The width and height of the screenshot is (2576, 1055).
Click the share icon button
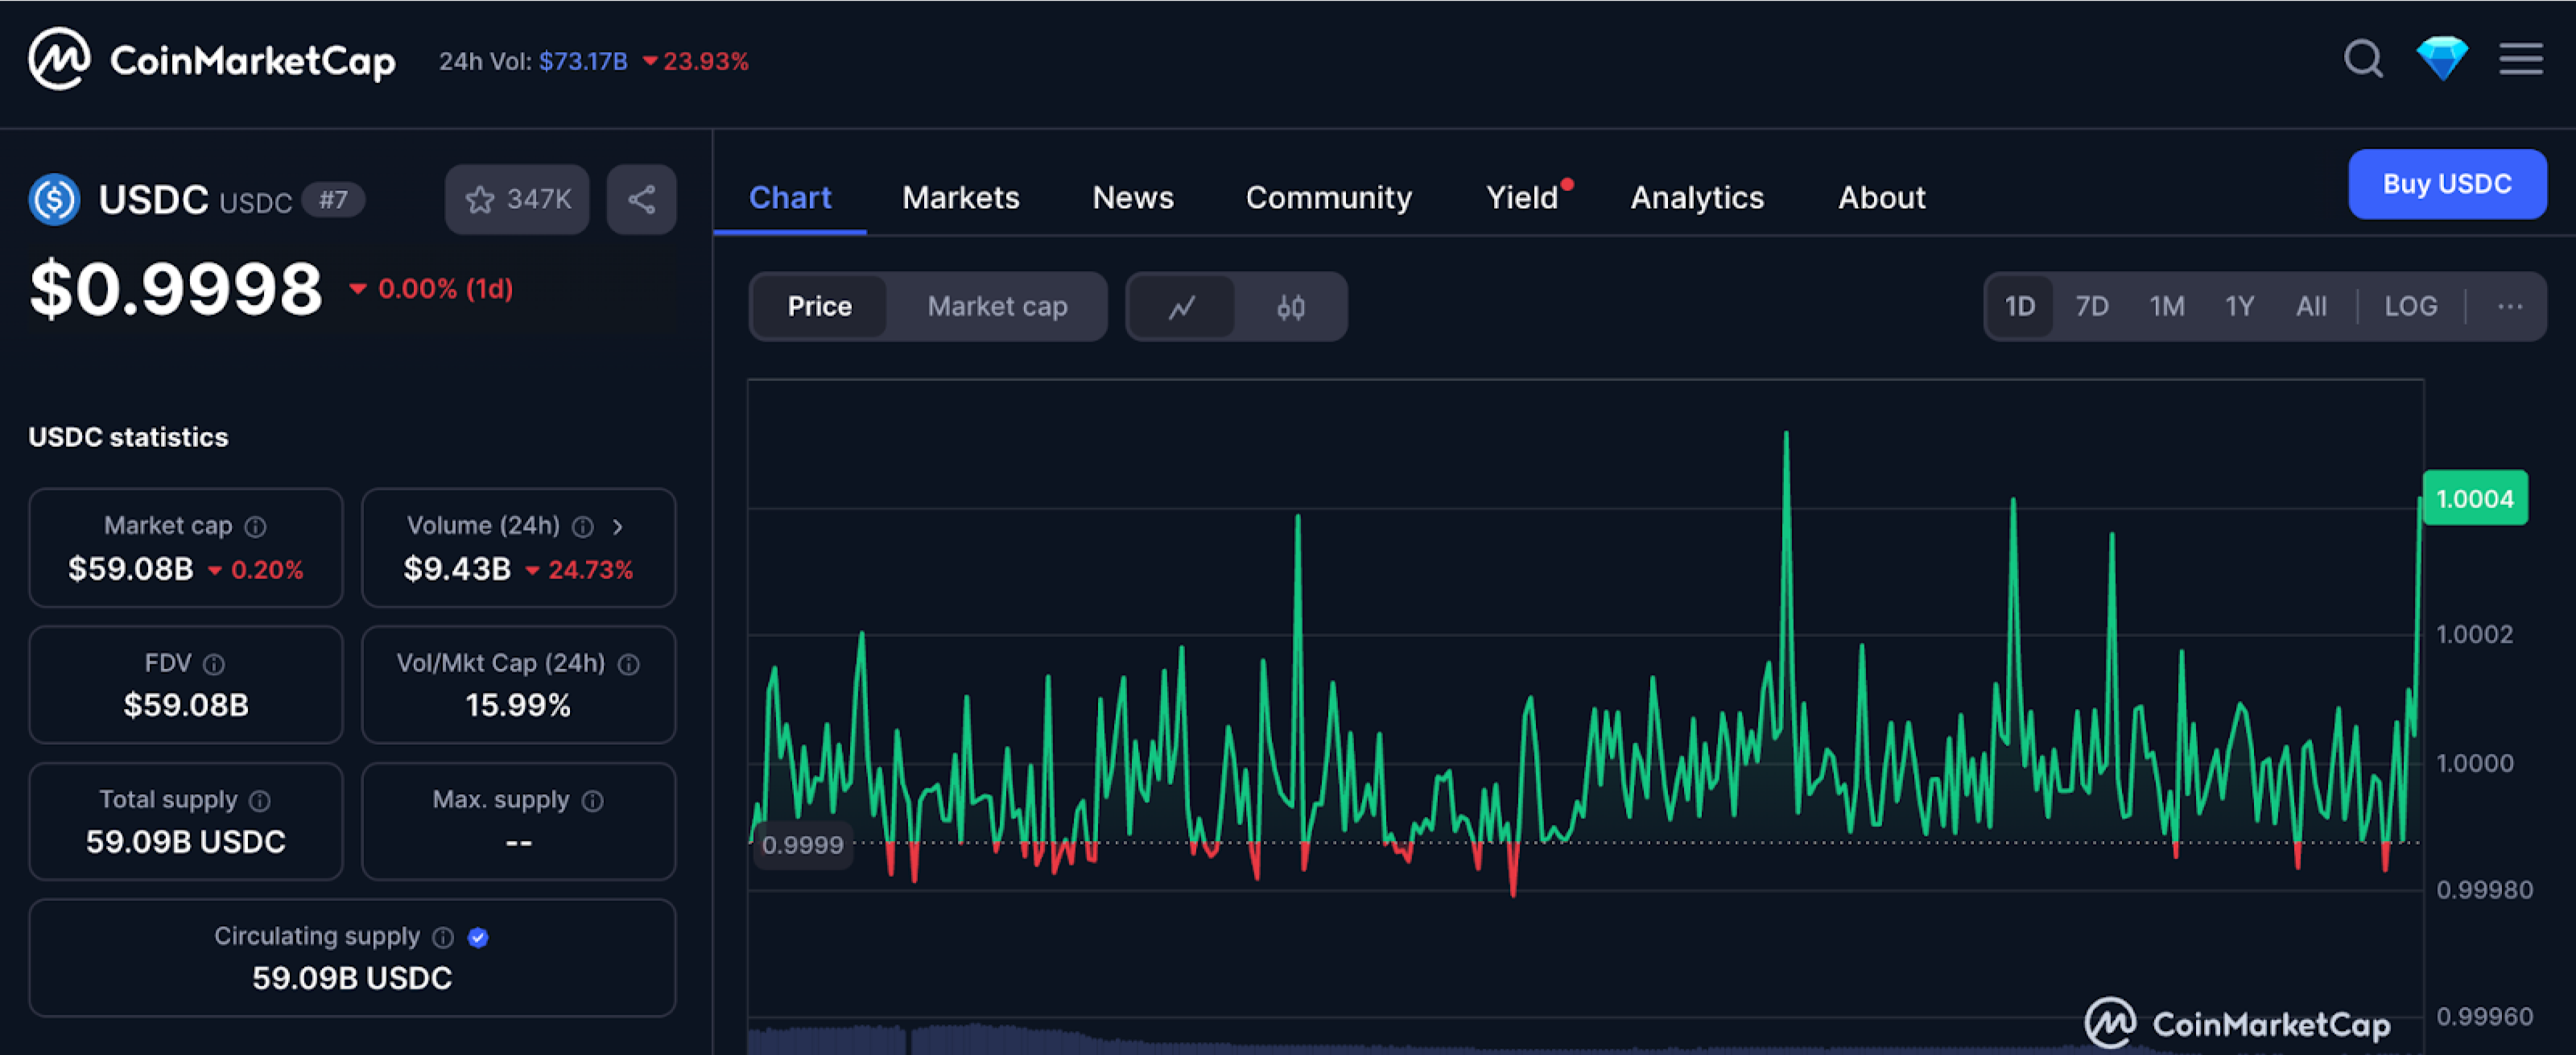click(x=641, y=199)
